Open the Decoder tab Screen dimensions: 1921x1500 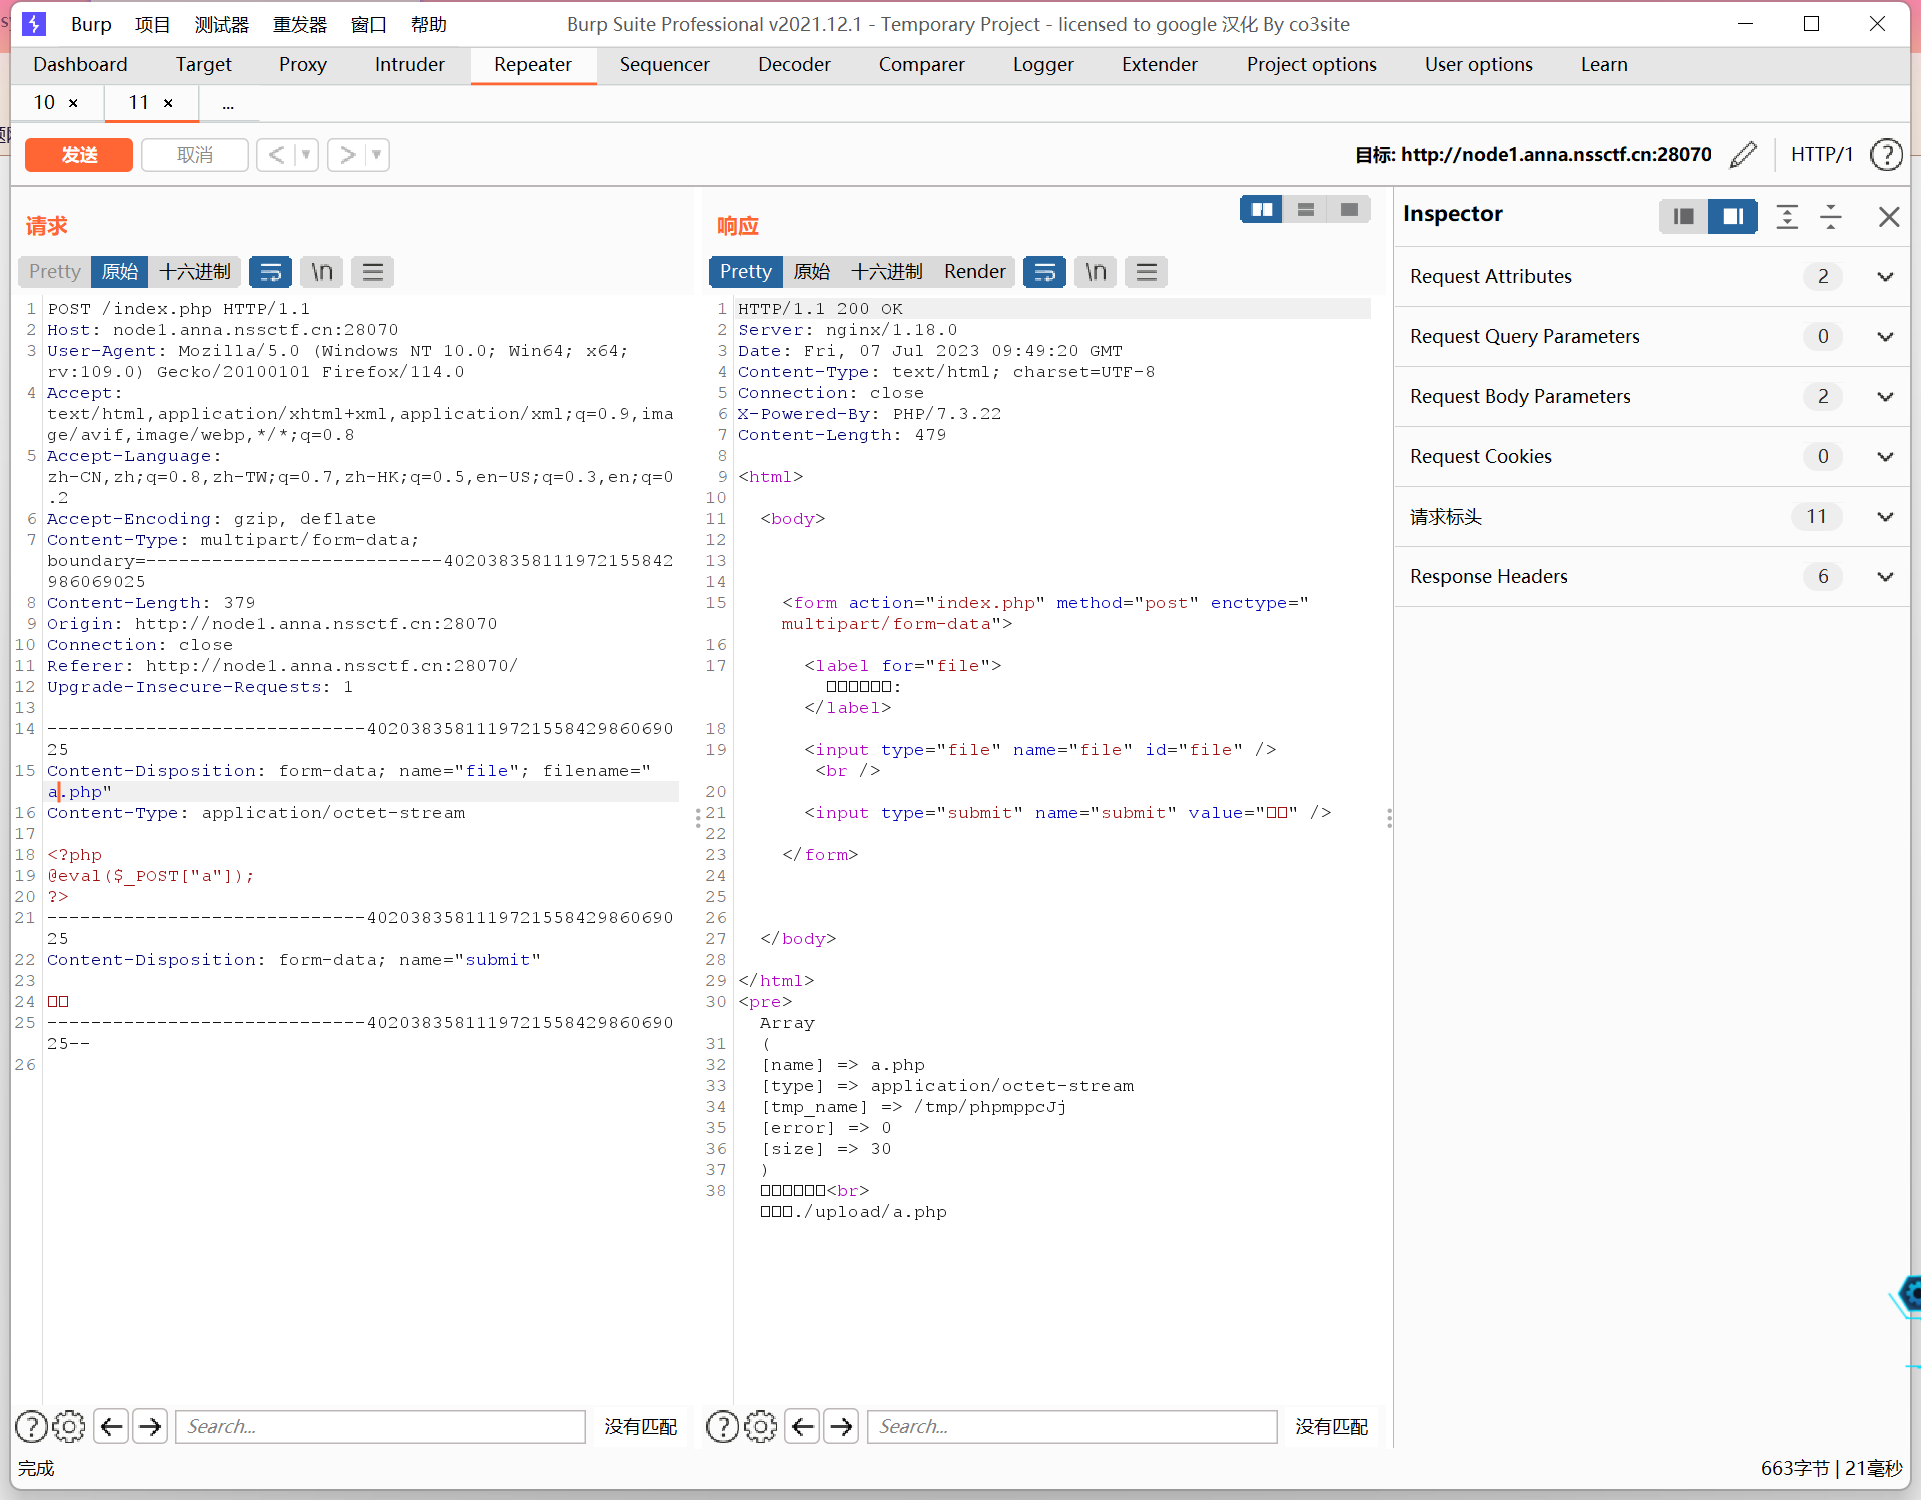pos(794,65)
